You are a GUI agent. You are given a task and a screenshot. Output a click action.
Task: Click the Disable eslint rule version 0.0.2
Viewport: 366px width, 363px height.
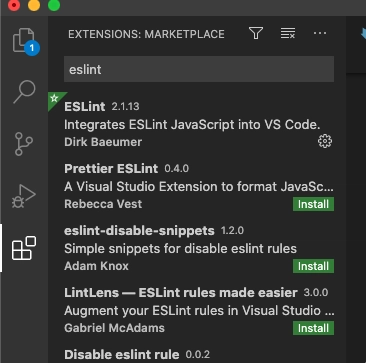(198, 354)
